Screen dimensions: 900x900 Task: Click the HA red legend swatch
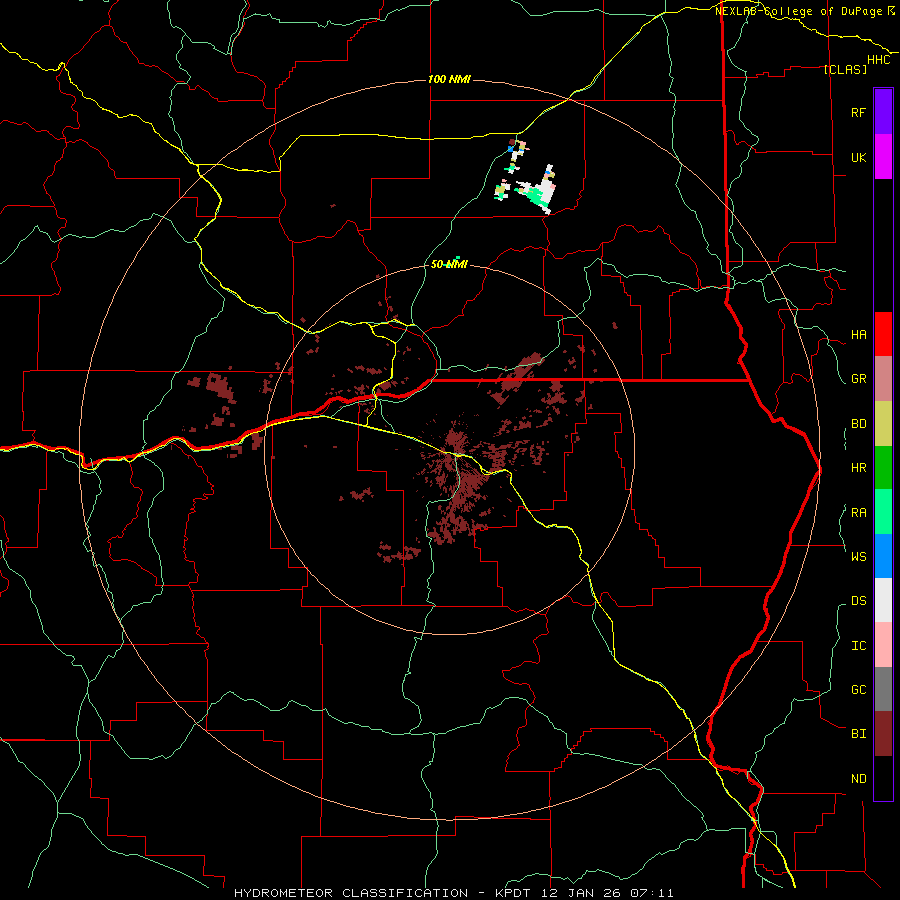pyautogui.click(x=883, y=334)
